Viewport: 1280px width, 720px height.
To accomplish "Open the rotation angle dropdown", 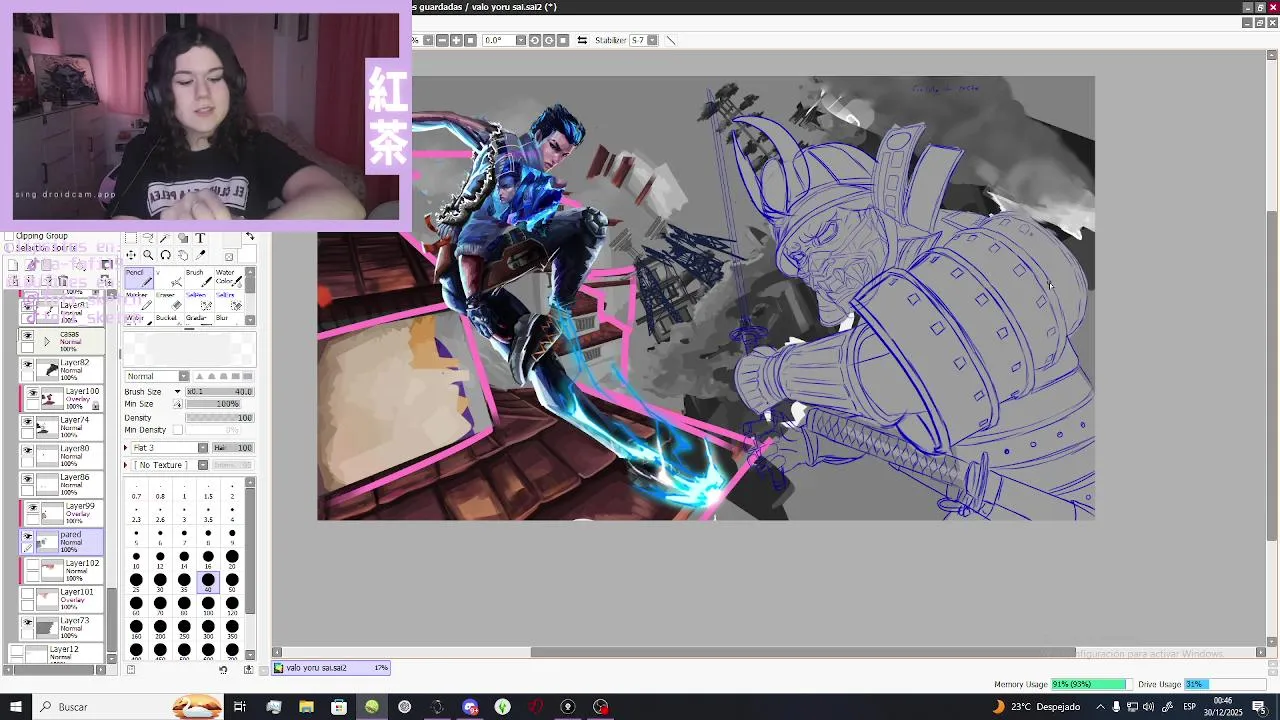I will [520, 40].
